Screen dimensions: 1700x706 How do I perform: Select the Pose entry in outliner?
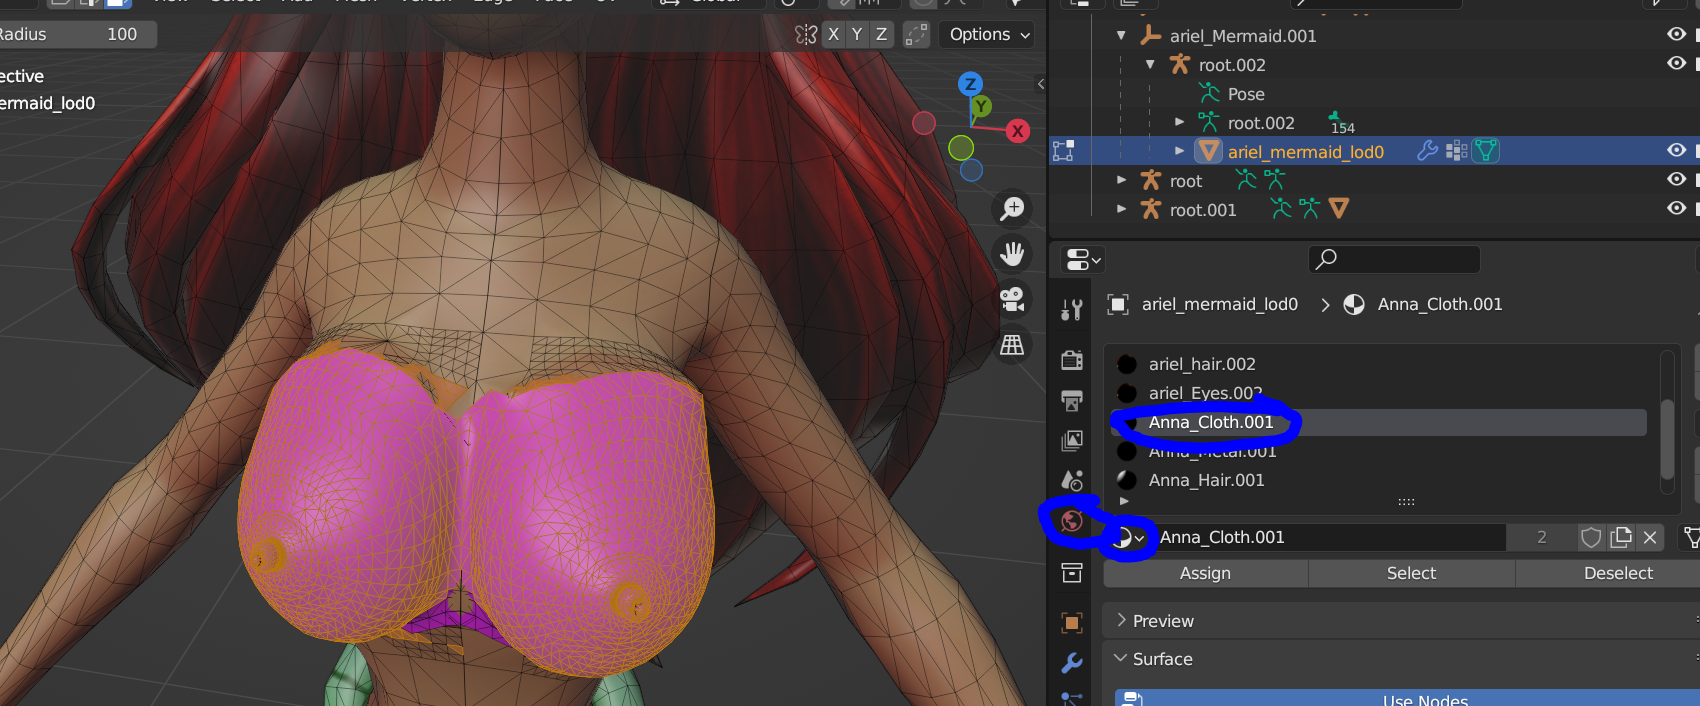[1246, 94]
